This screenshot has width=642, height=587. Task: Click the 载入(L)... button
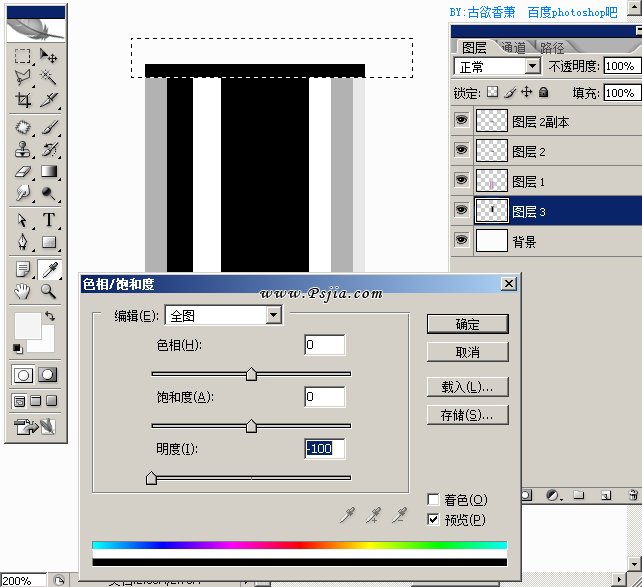coord(468,387)
